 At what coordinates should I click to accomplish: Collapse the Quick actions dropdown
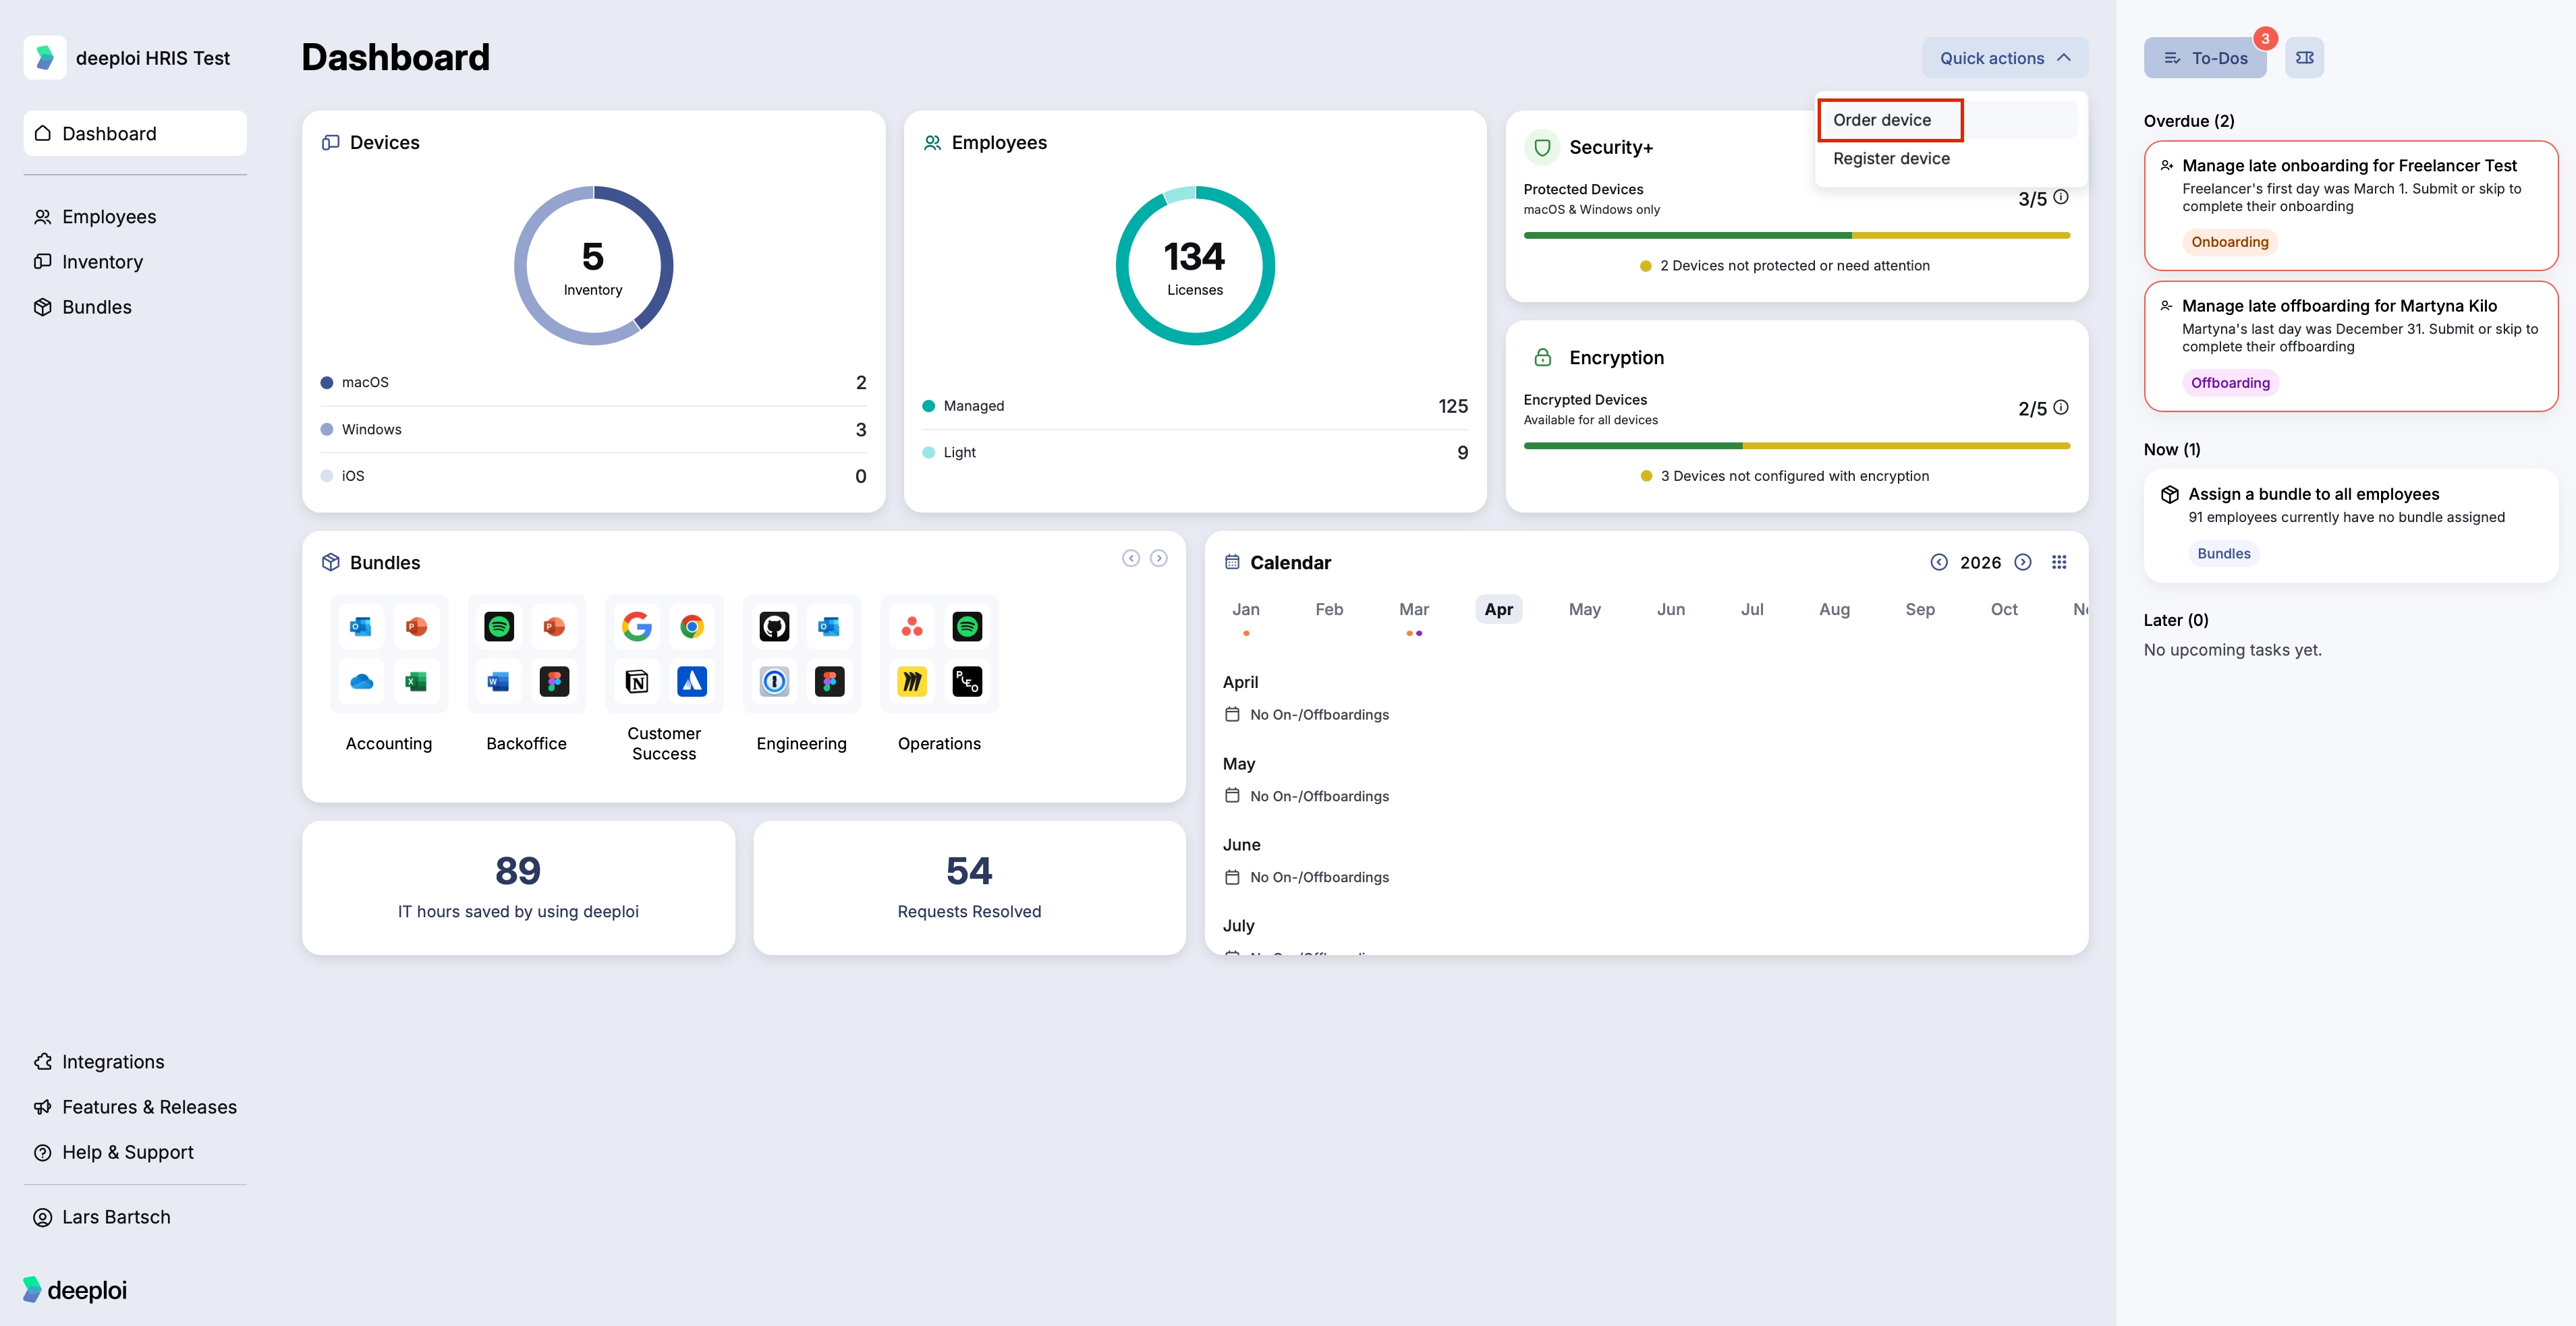2005,58
